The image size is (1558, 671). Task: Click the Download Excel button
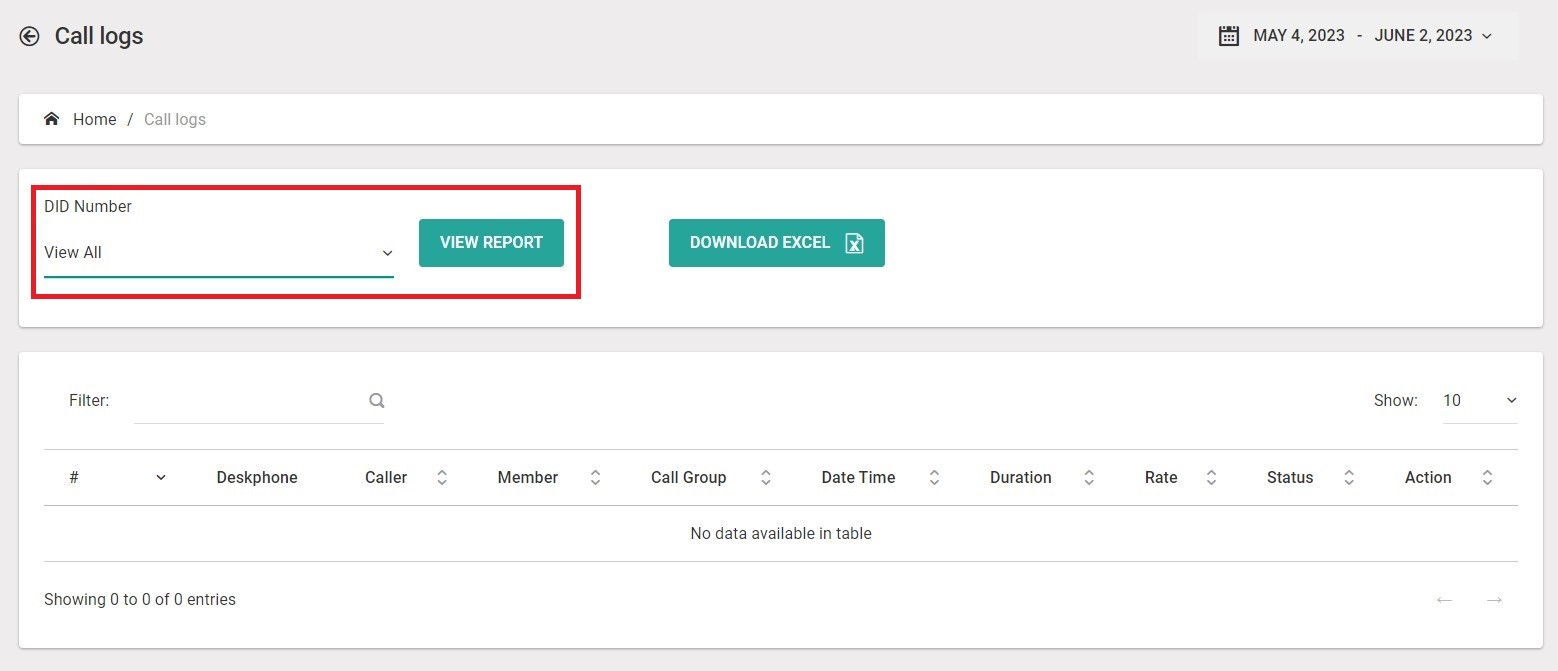tap(777, 243)
